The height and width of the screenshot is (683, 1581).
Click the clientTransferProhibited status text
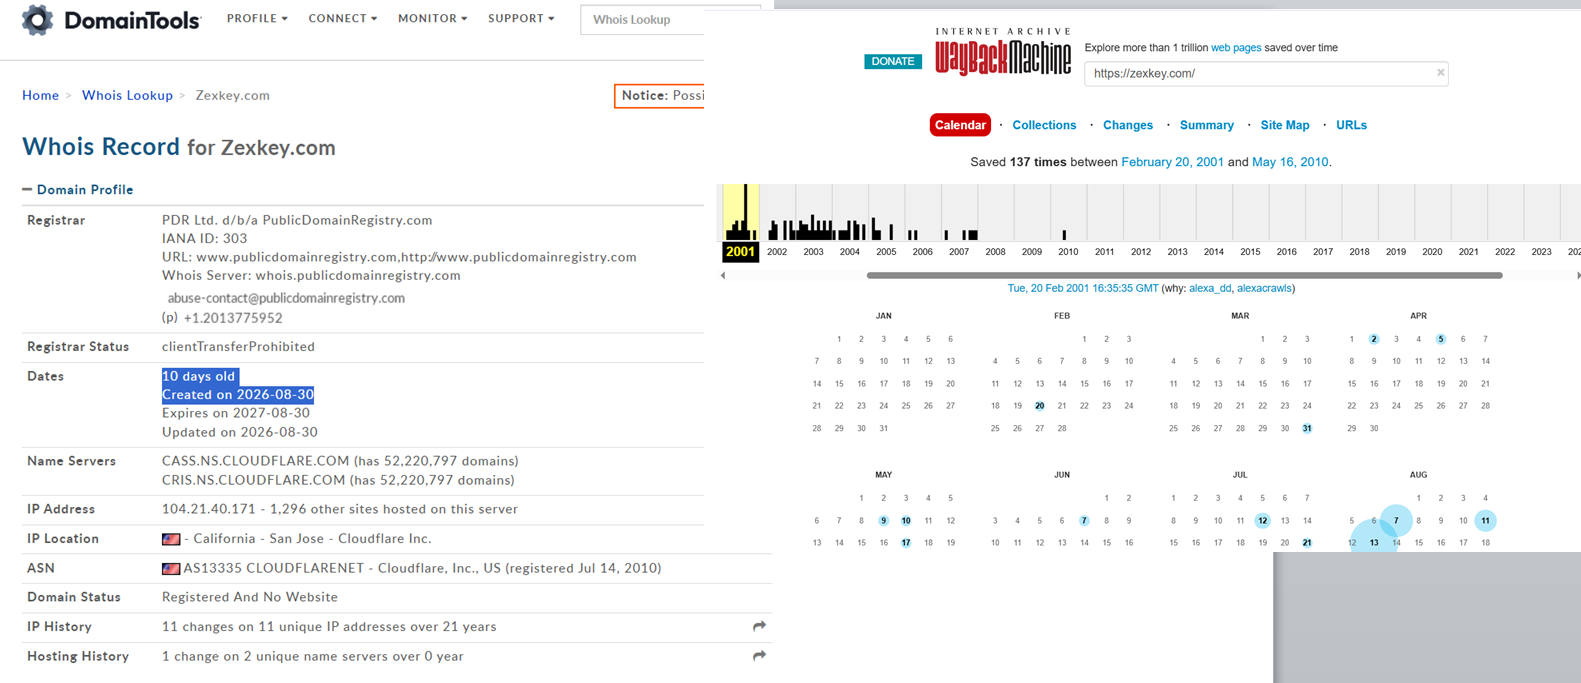pos(238,347)
